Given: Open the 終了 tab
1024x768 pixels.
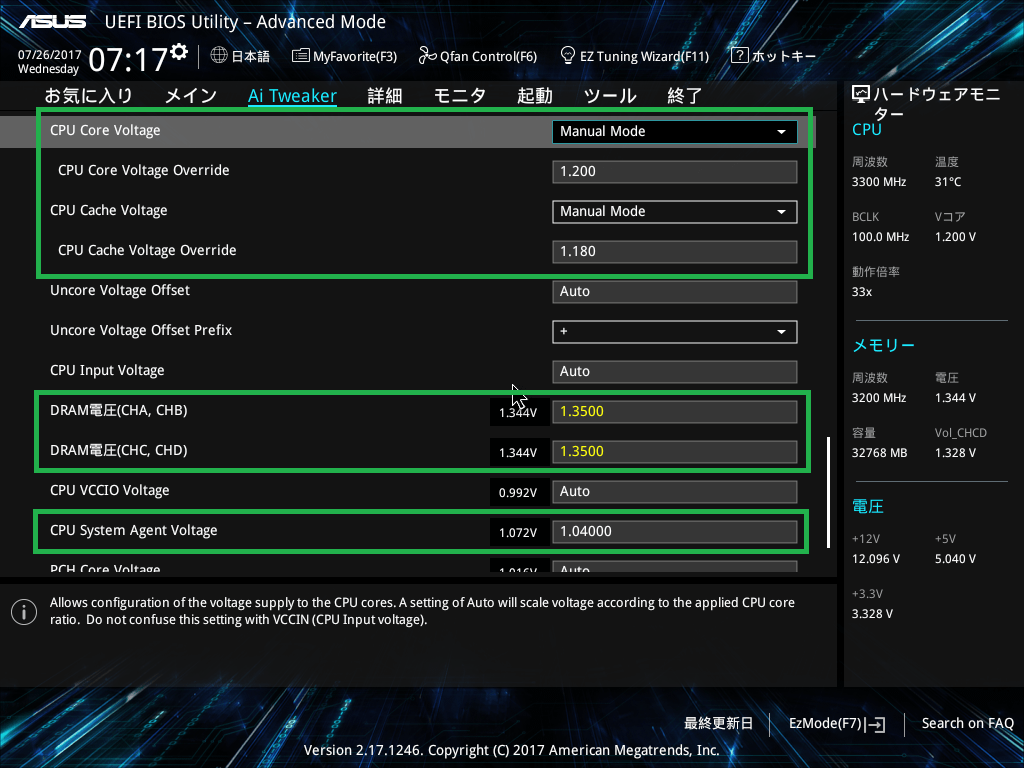Looking at the screenshot, I should [x=684, y=96].
